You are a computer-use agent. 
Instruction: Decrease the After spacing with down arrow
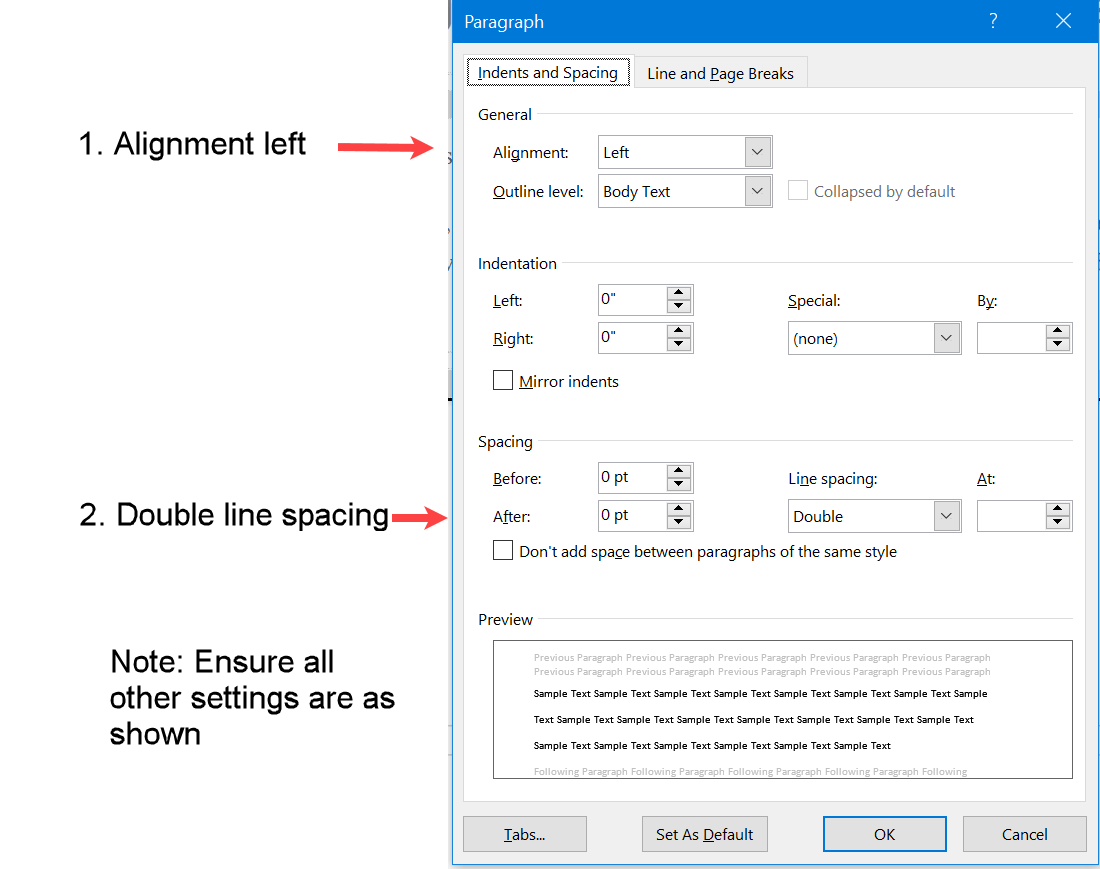[680, 521]
